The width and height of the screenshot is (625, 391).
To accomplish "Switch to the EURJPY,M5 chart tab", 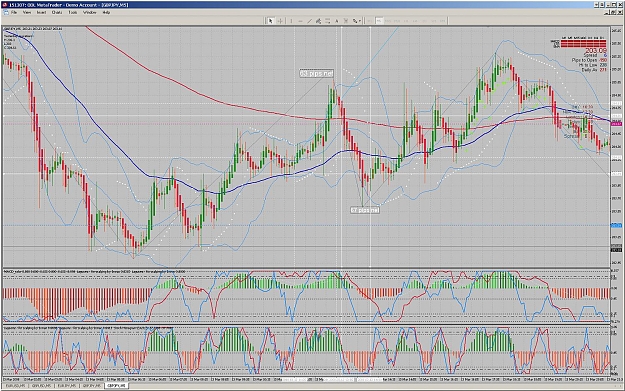I will point(67,386).
